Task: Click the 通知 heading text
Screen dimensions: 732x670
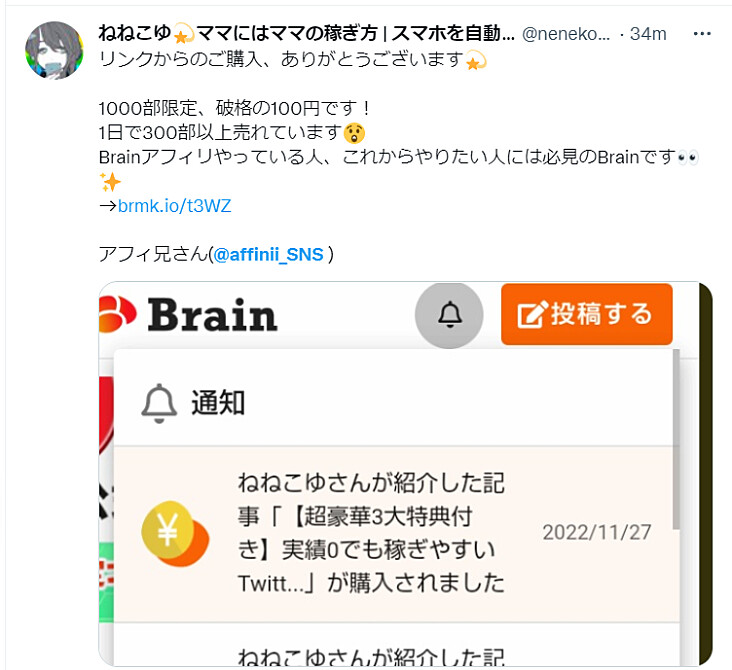Action: pos(218,403)
